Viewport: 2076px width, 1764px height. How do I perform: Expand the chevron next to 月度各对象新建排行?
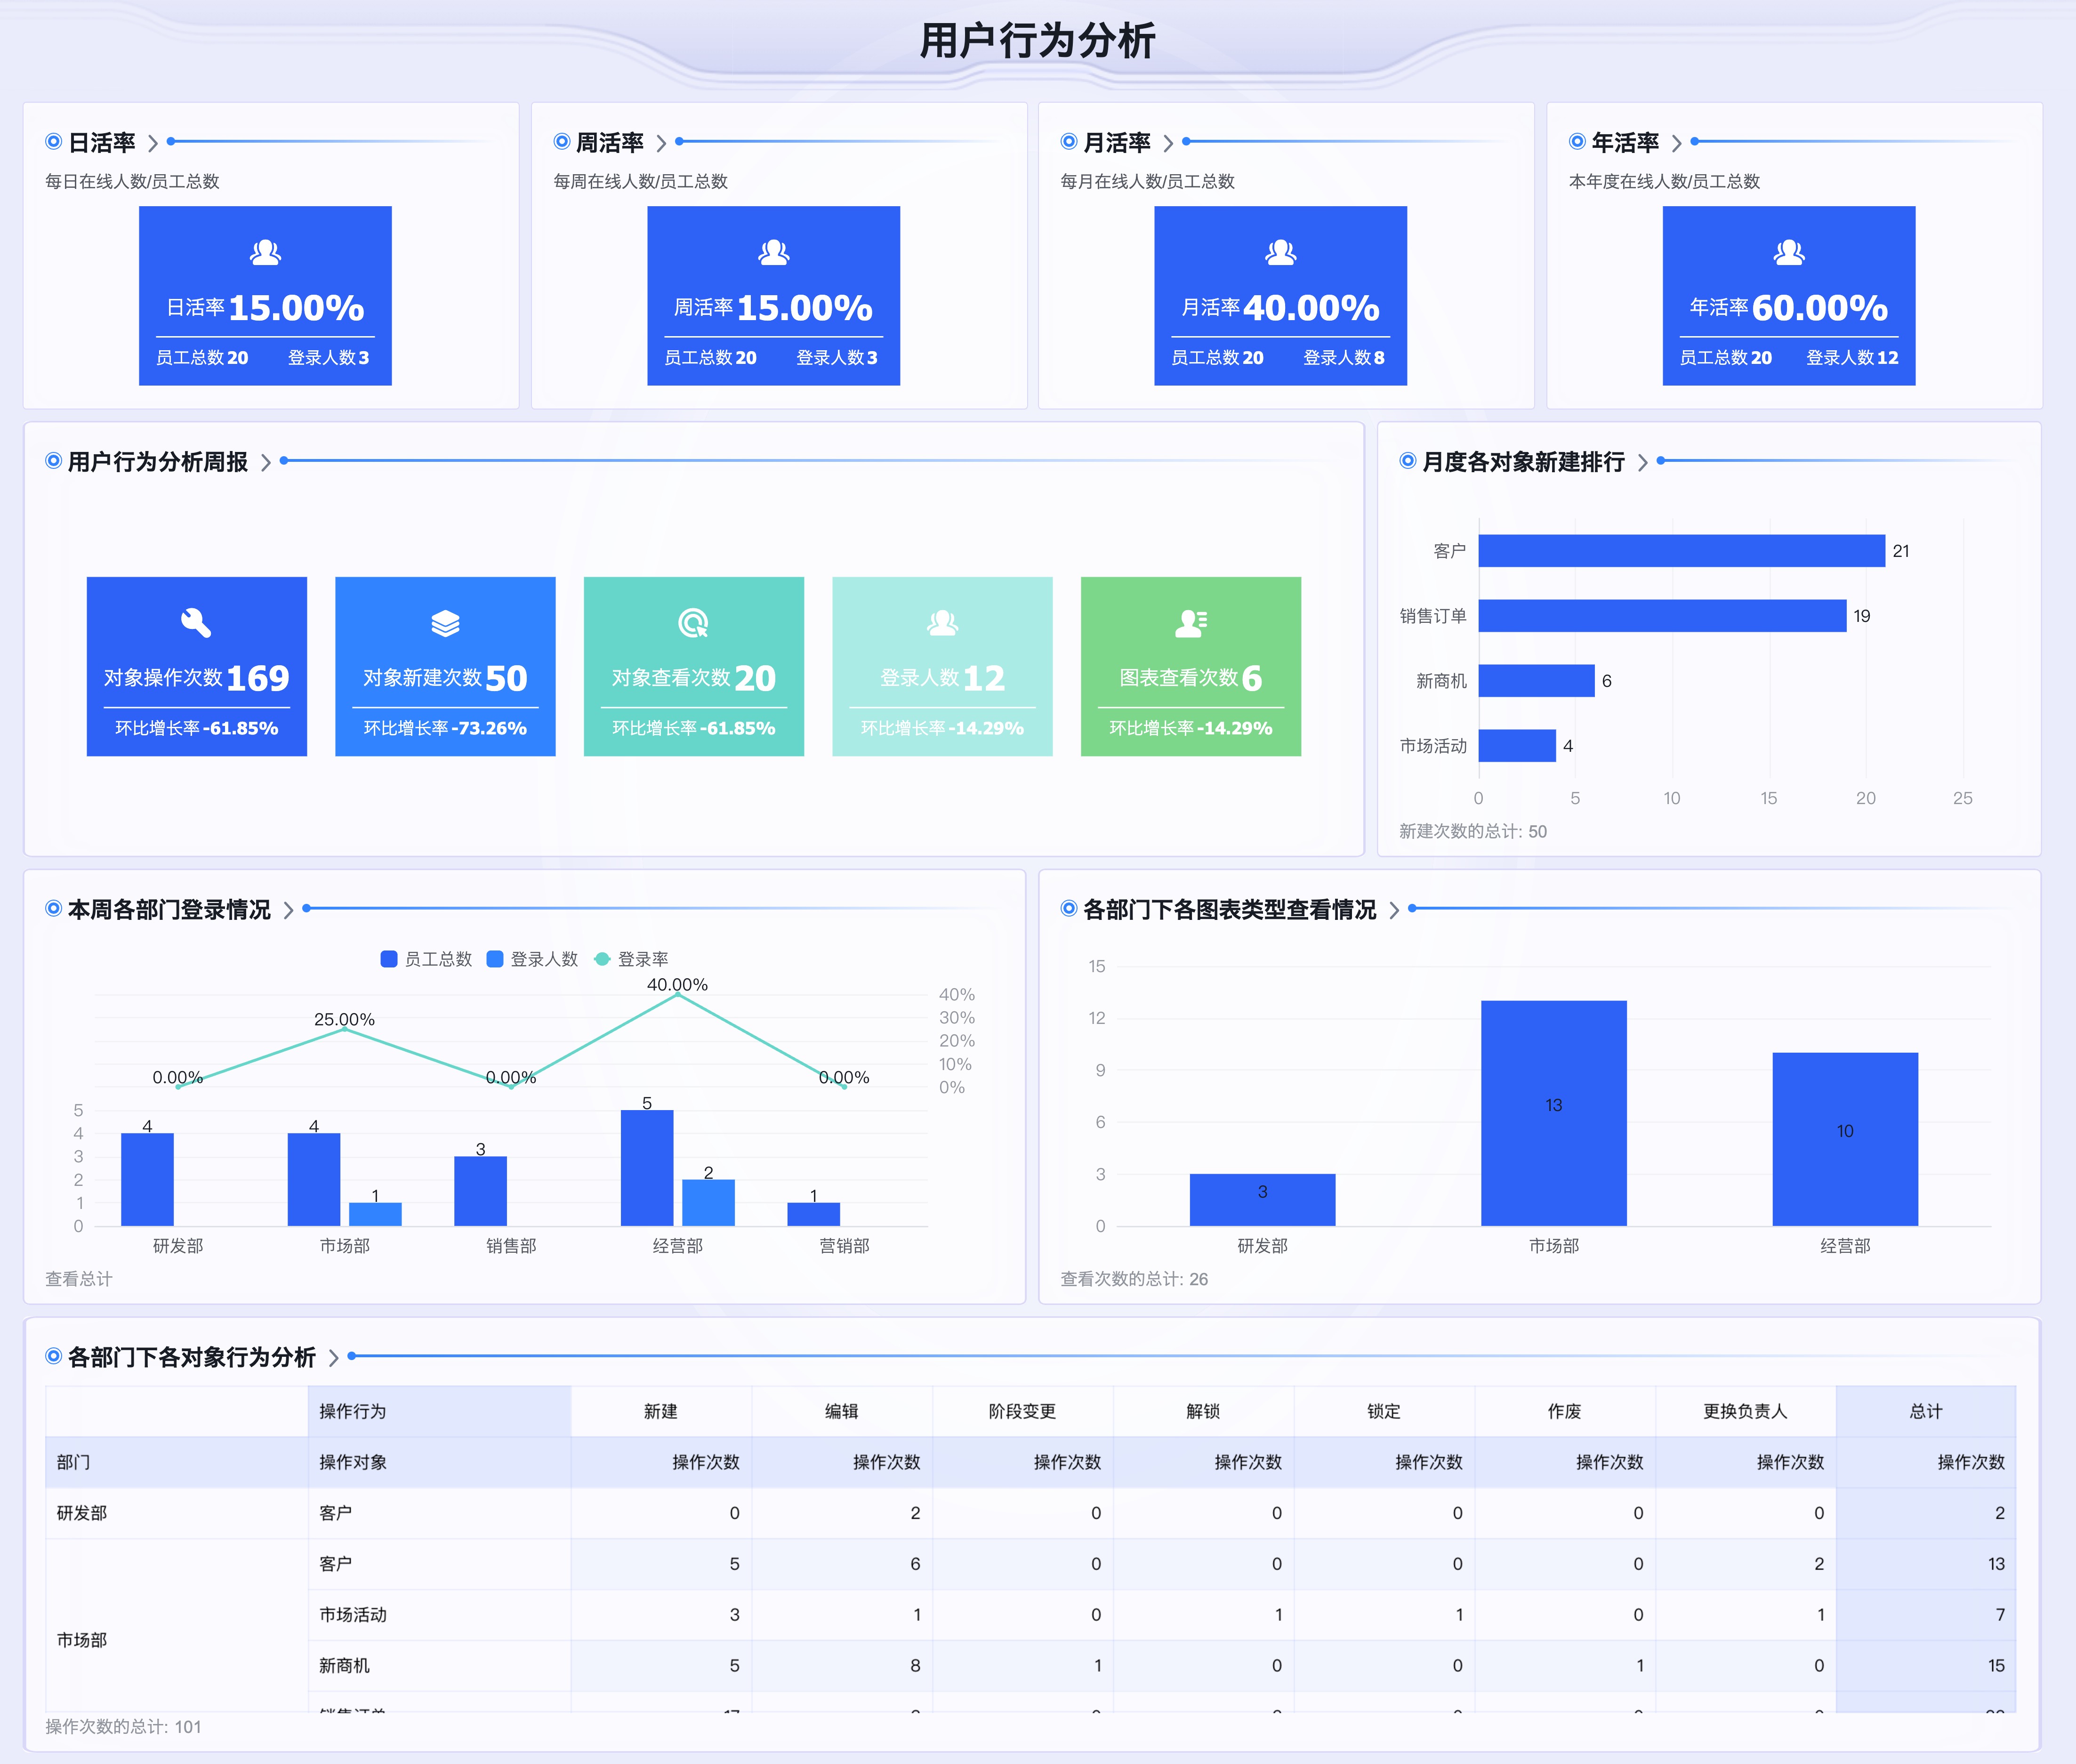pos(1643,462)
